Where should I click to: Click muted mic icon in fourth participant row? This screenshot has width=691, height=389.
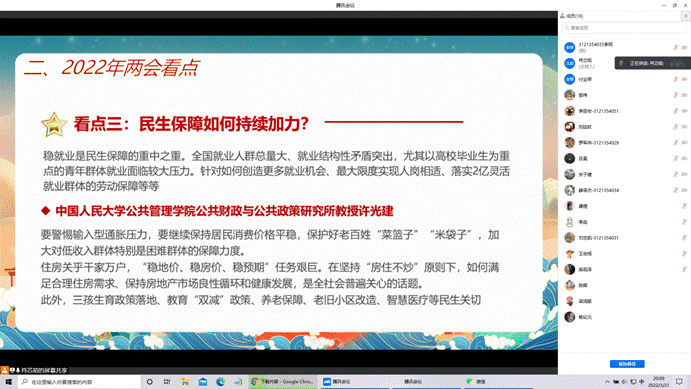point(676,95)
